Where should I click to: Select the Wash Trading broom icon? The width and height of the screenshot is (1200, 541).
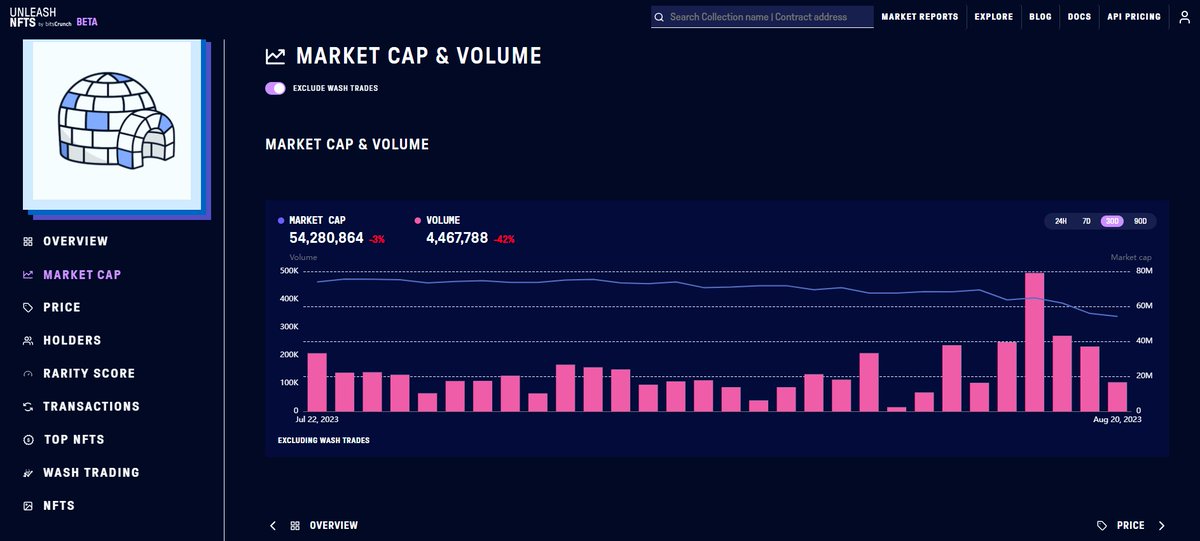(28, 472)
